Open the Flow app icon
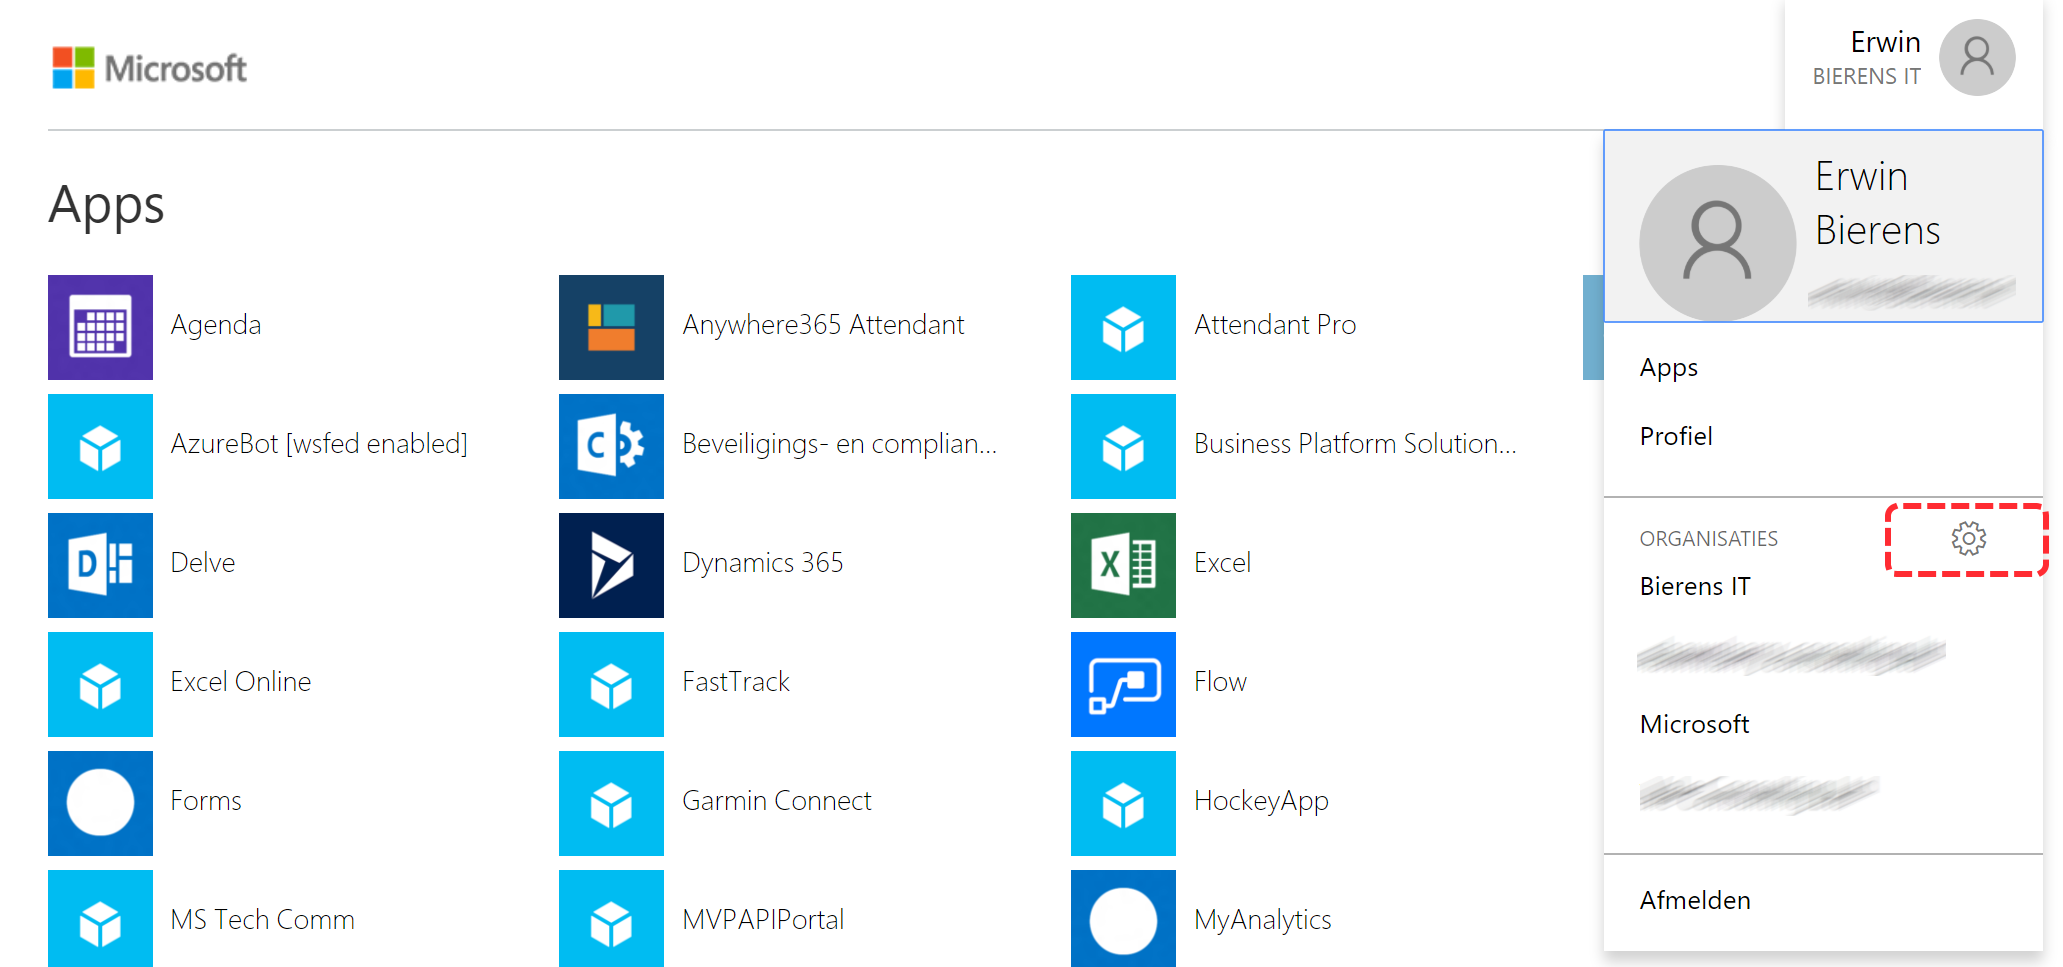 (x=1123, y=684)
